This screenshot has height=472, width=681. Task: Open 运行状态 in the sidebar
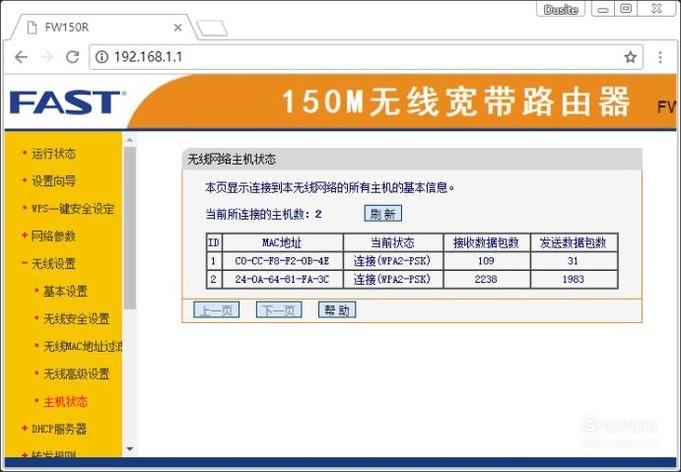[x=53, y=153]
